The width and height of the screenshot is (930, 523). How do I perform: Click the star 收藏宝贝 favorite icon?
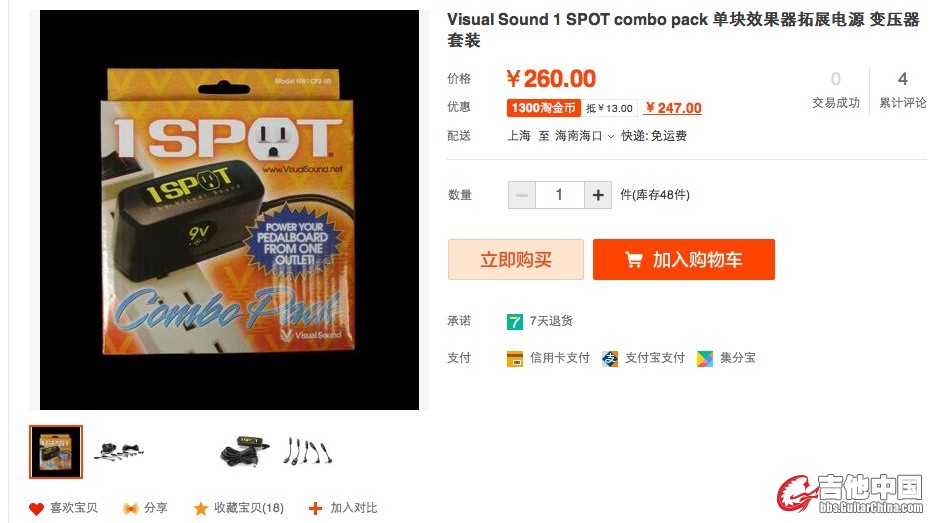[x=201, y=509]
